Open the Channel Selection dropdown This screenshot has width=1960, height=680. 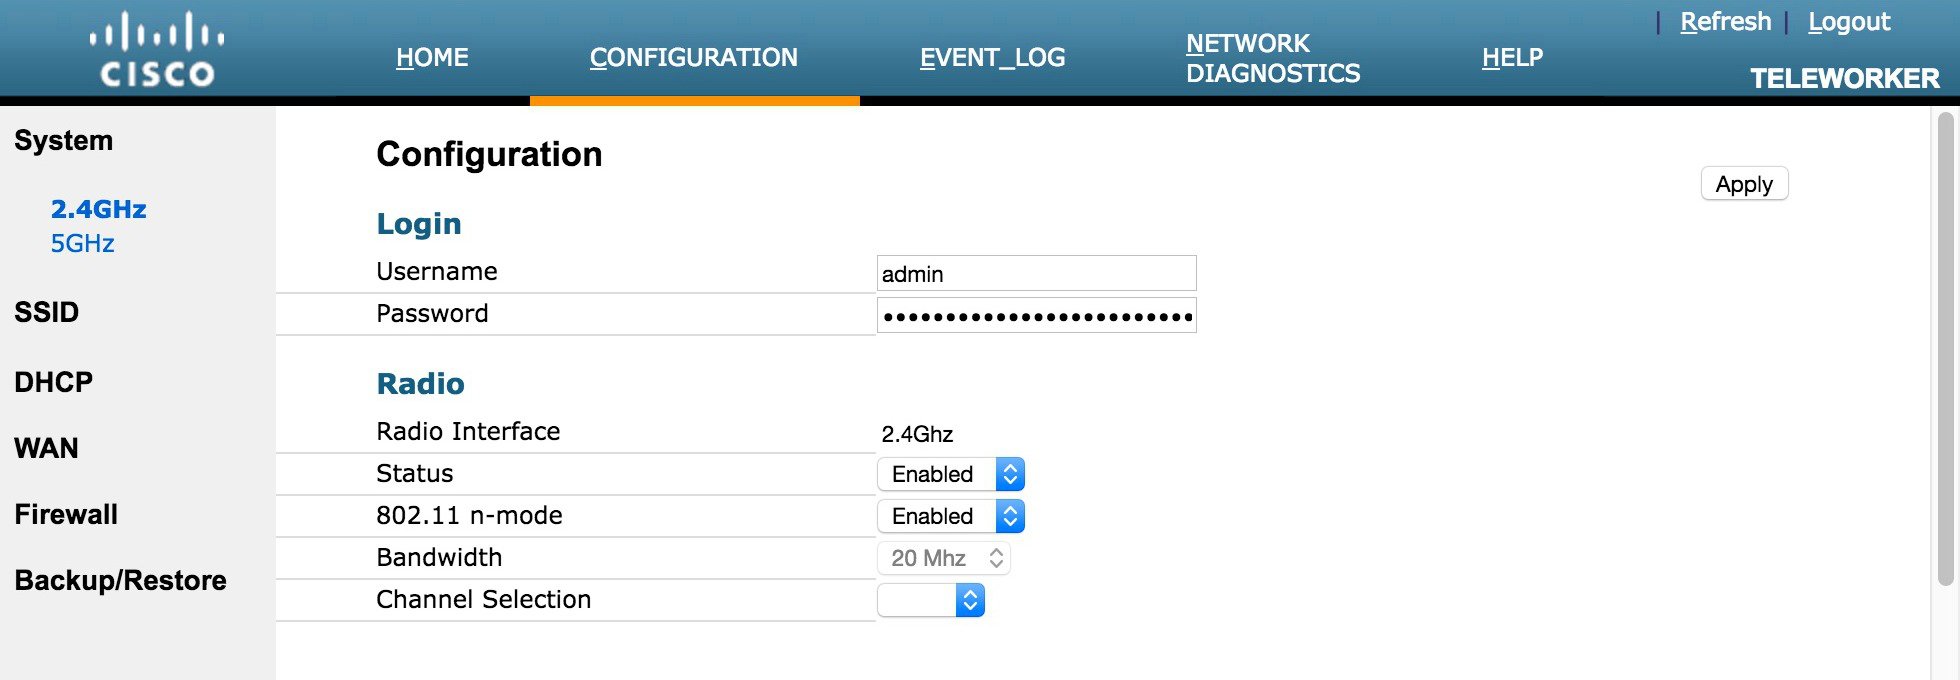point(931,600)
